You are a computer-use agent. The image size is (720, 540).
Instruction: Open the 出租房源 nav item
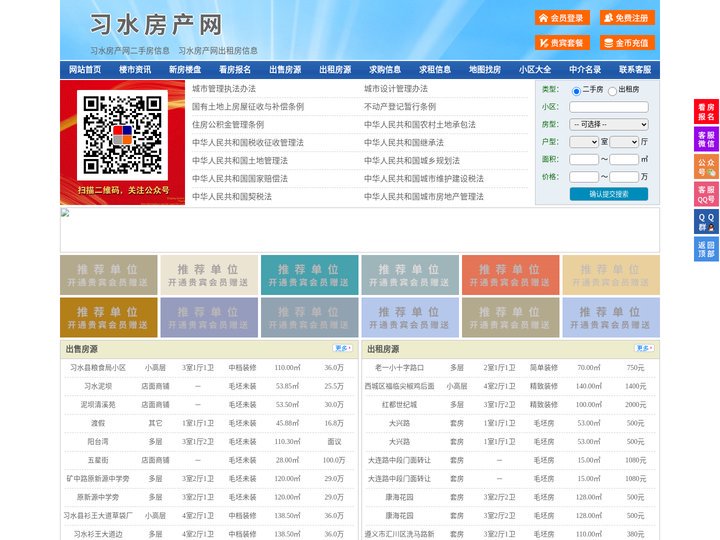click(x=335, y=70)
